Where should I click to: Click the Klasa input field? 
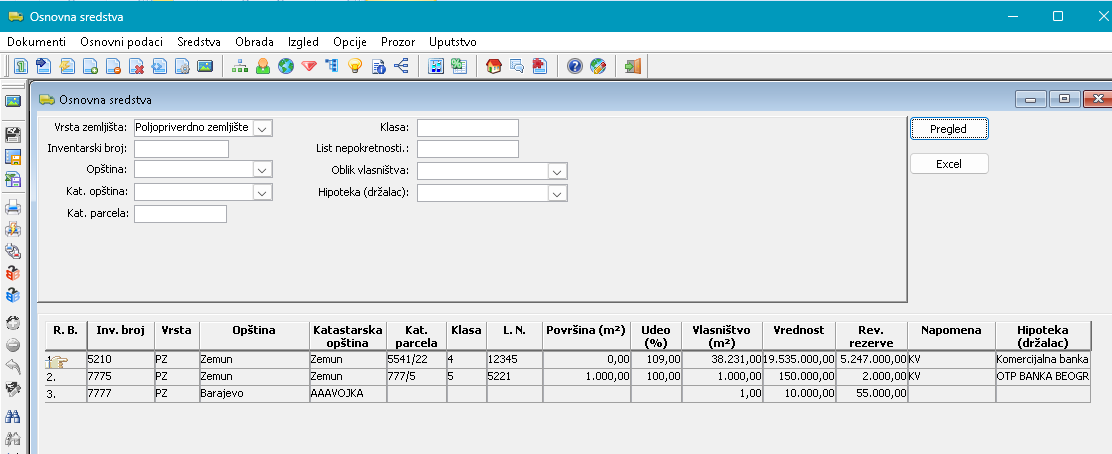coord(468,128)
